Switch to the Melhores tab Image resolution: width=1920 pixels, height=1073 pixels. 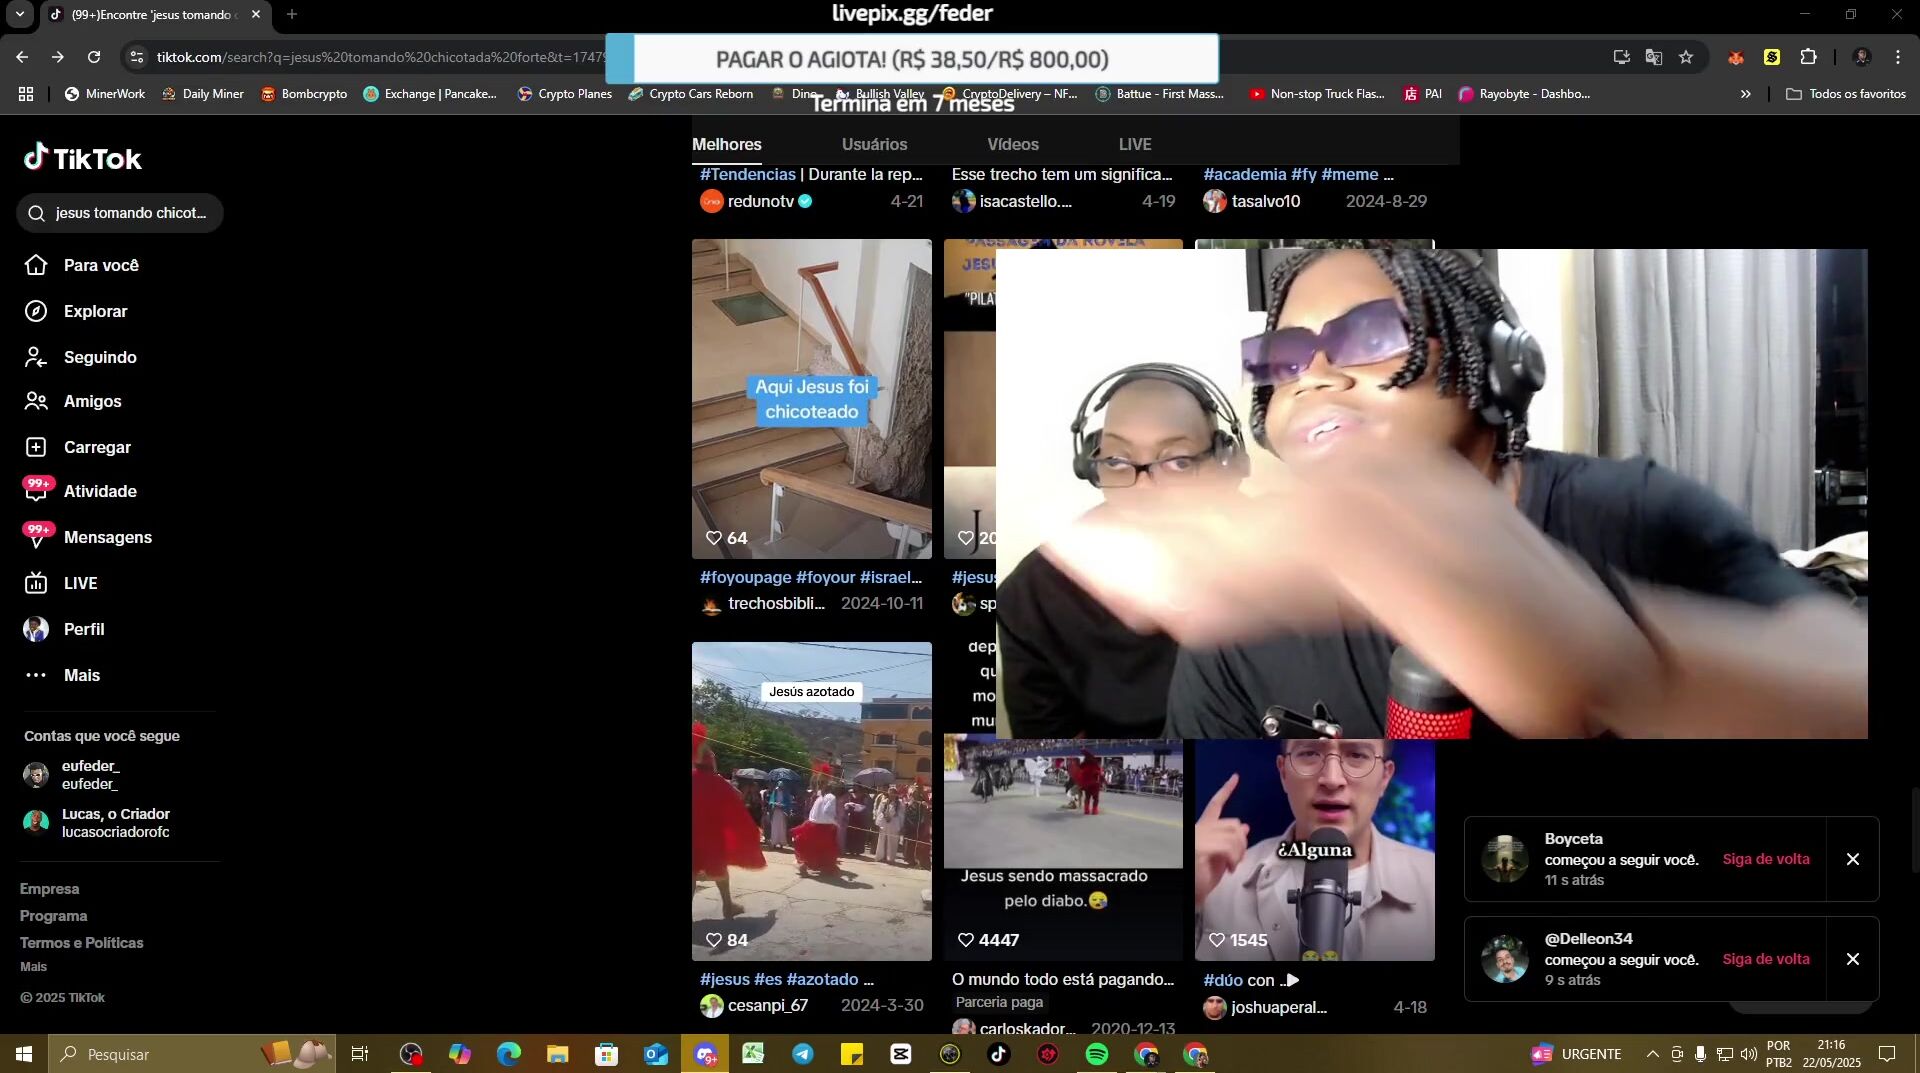[727, 144]
